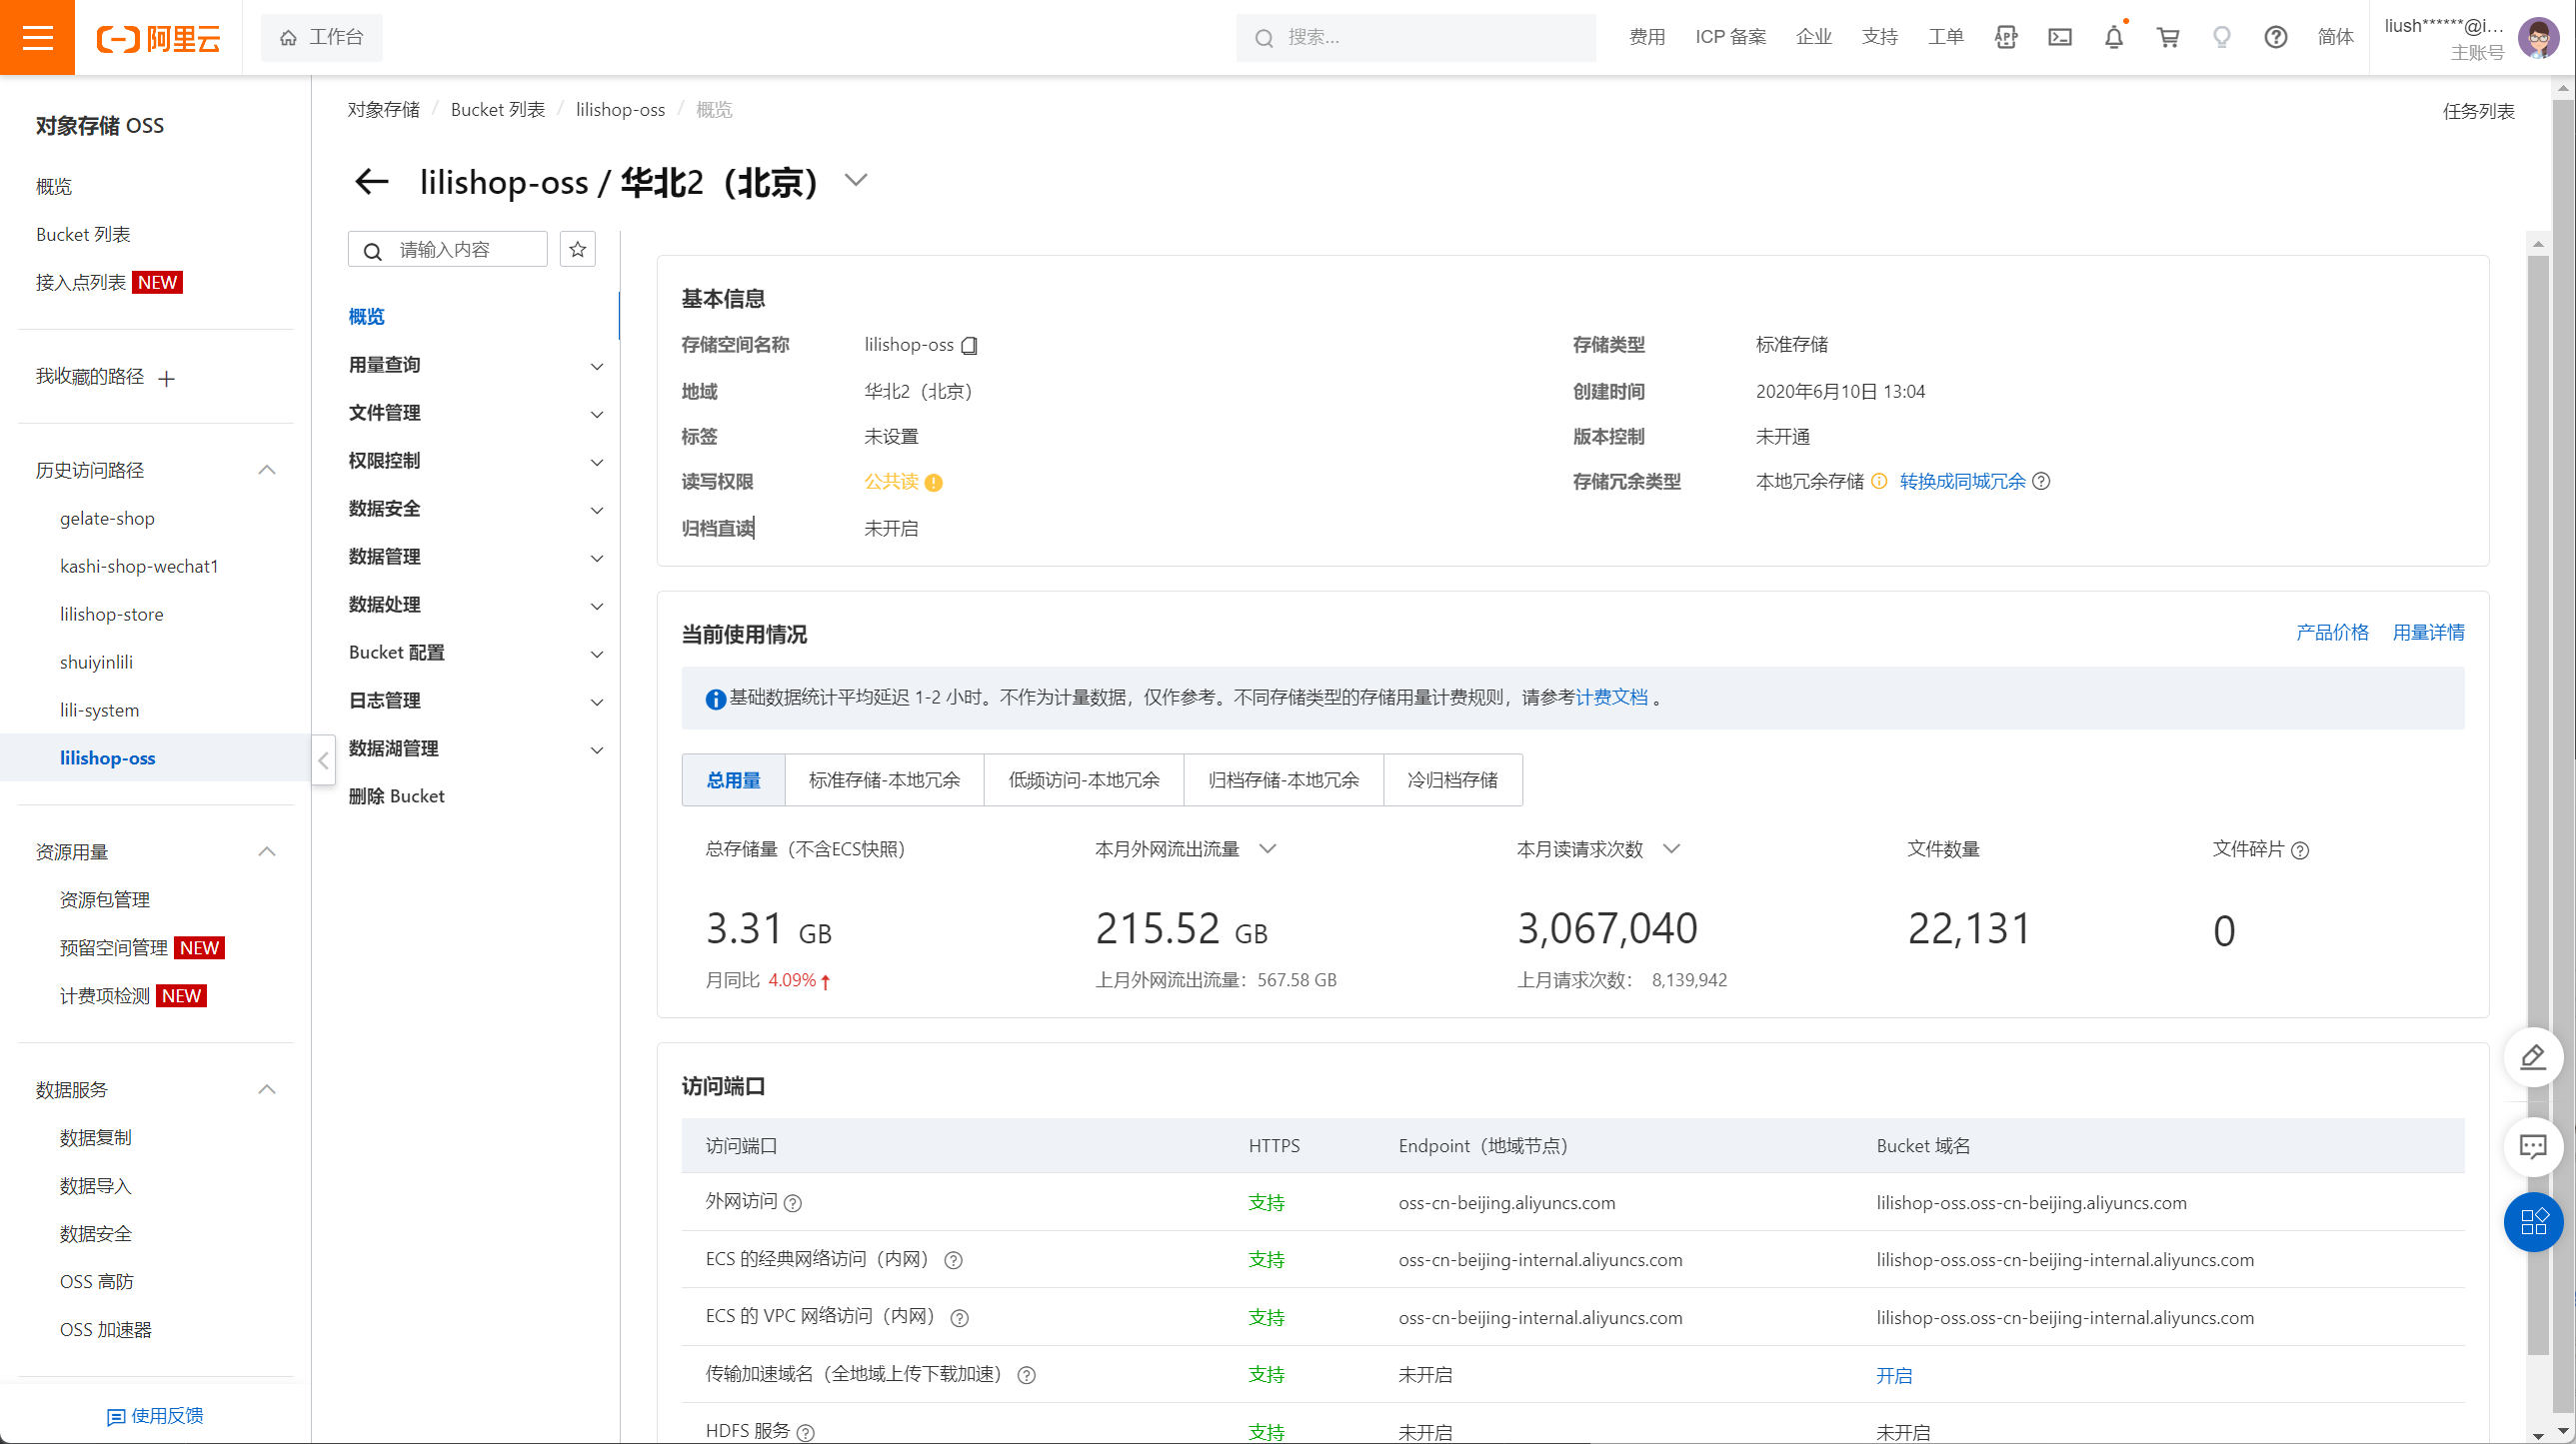Click info icon beside 本地冗余存储

(1880, 481)
